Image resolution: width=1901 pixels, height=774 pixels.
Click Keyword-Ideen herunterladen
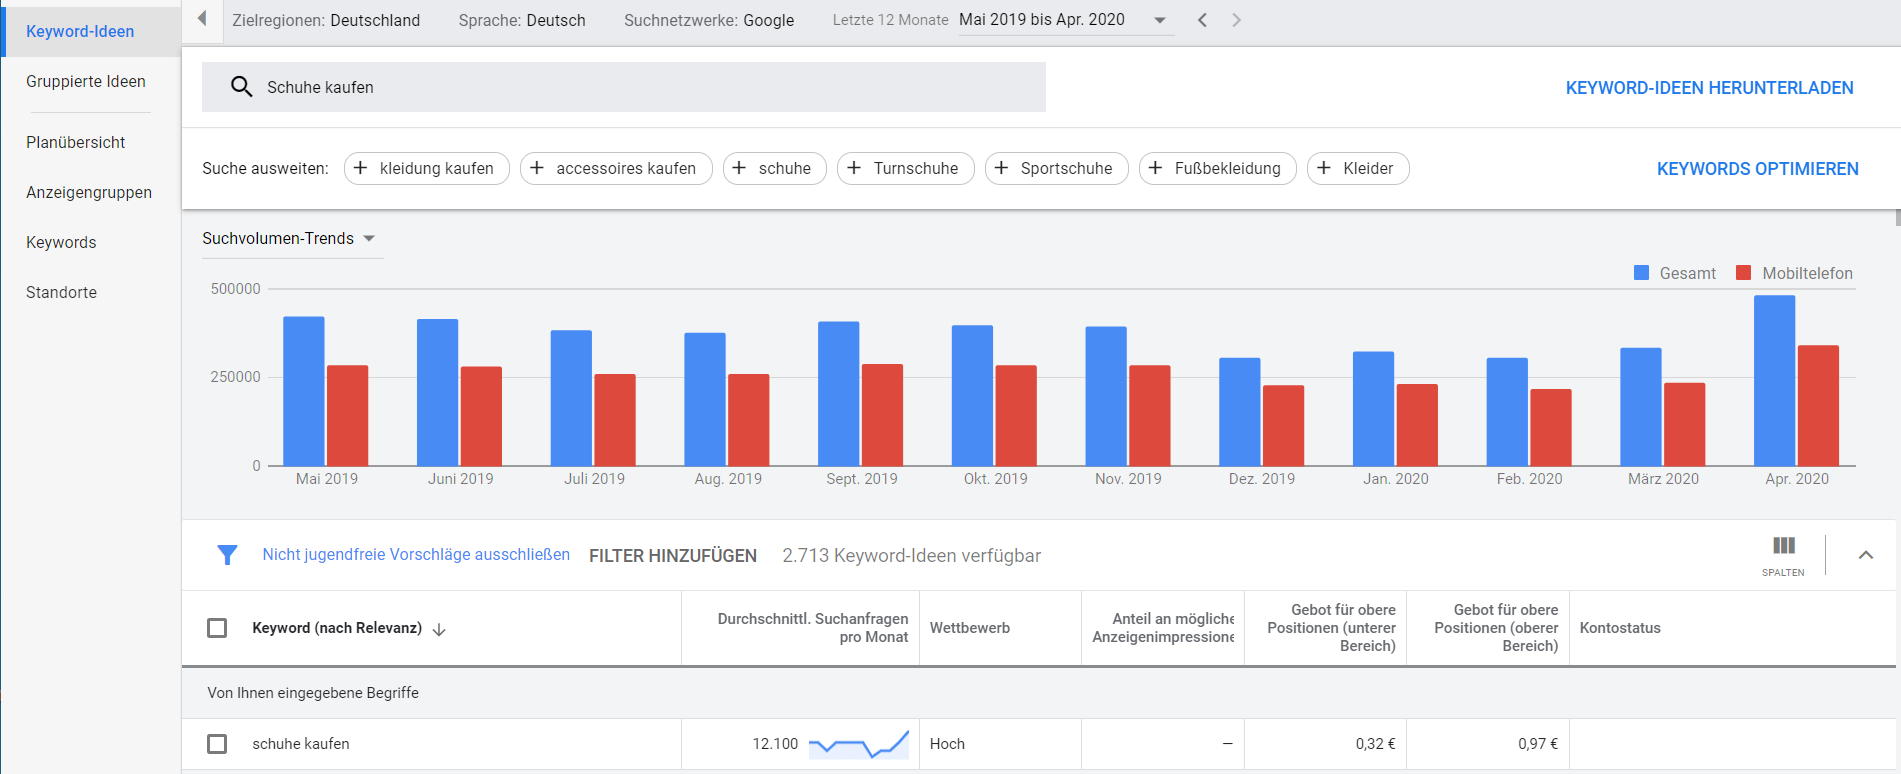(1709, 88)
